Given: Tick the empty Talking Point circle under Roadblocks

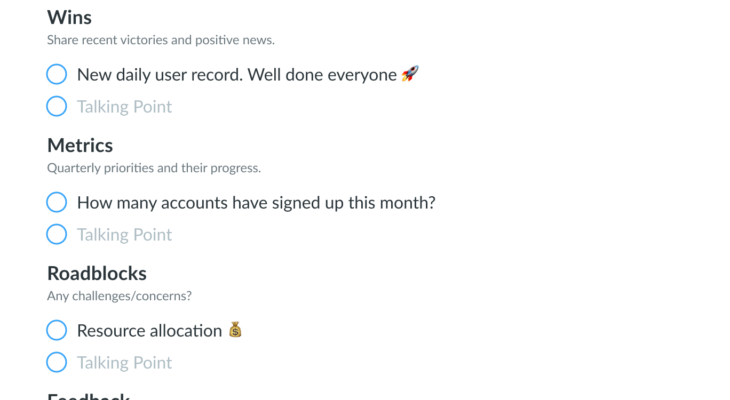Looking at the screenshot, I should click(x=57, y=362).
